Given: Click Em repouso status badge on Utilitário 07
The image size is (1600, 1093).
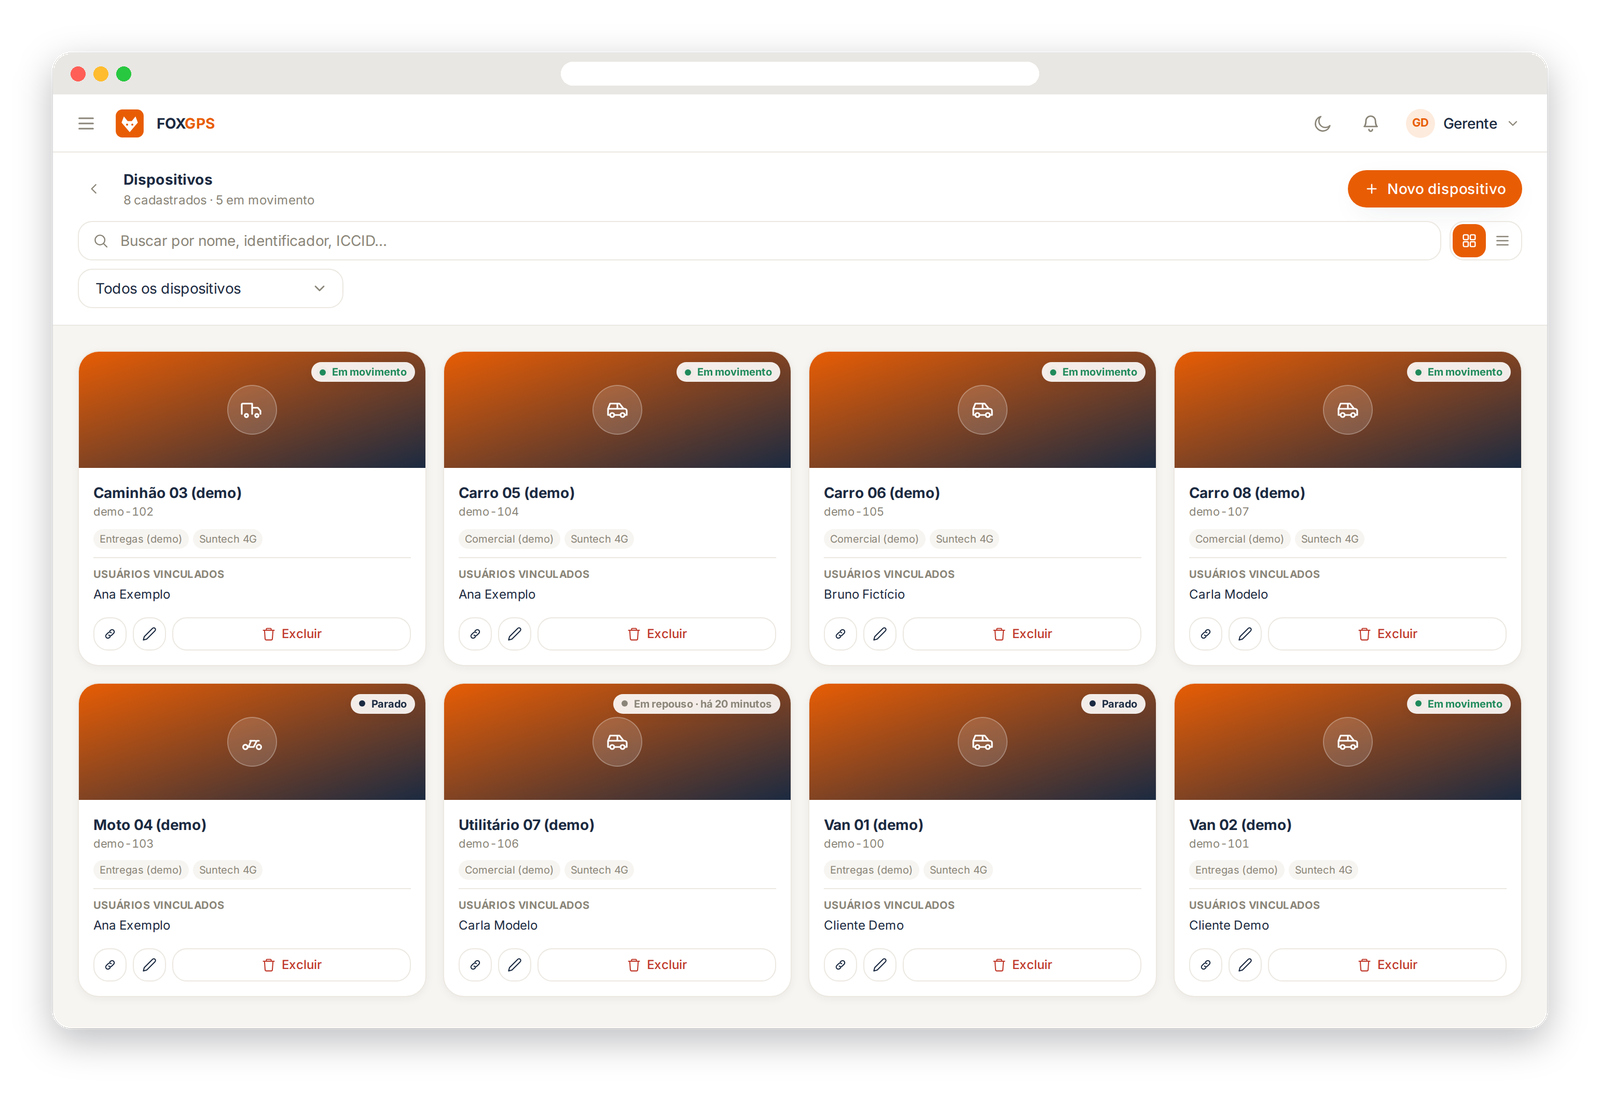Looking at the screenshot, I should 696,704.
